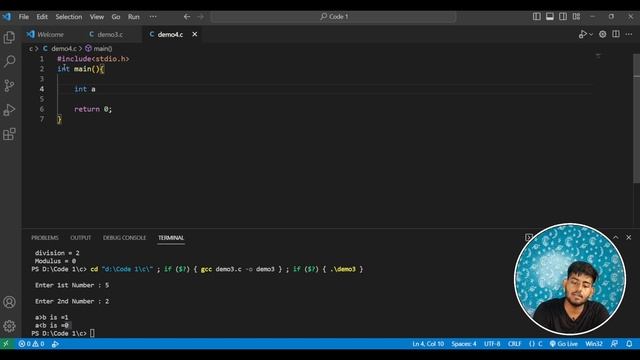The height and width of the screenshot is (360, 640).
Task: Switch to the PROBLEMS panel tab
Action: (x=45, y=238)
